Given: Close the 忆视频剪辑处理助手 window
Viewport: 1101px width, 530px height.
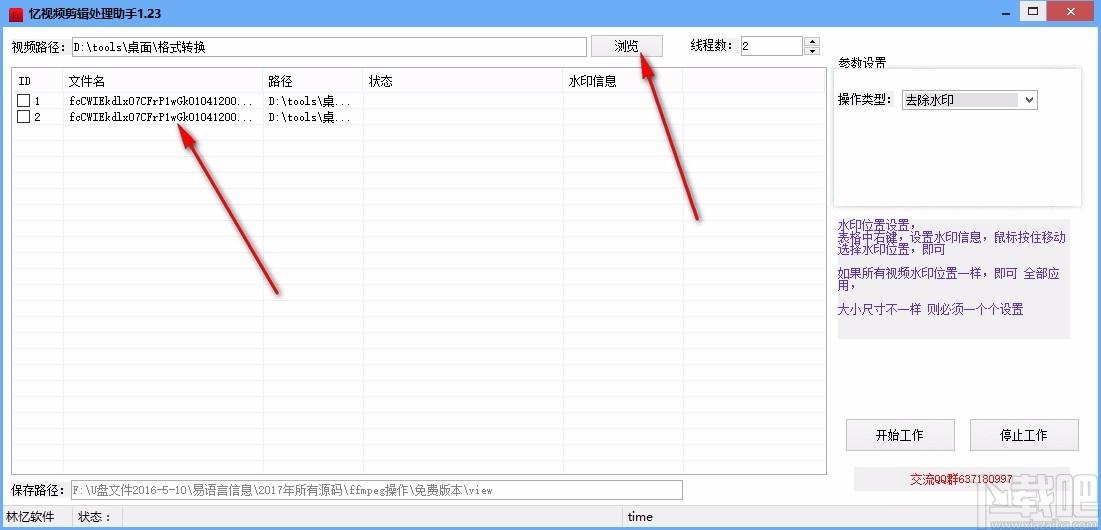Looking at the screenshot, I should tap(1070, 11).
